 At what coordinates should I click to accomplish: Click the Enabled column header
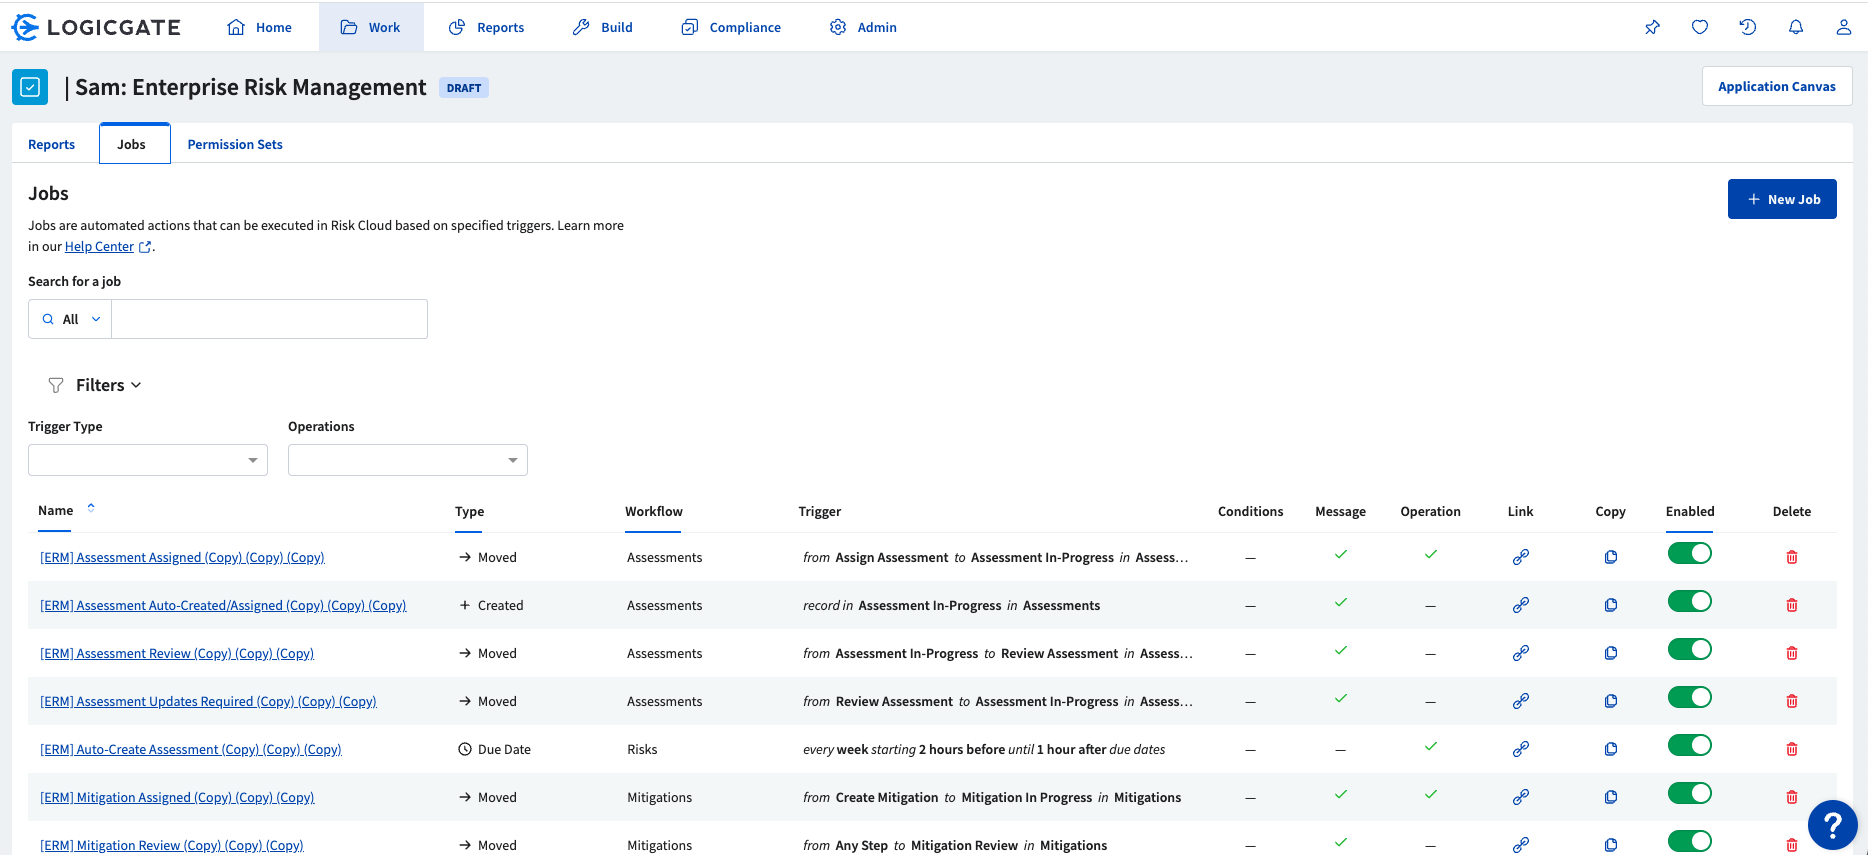pos(1690,511)
